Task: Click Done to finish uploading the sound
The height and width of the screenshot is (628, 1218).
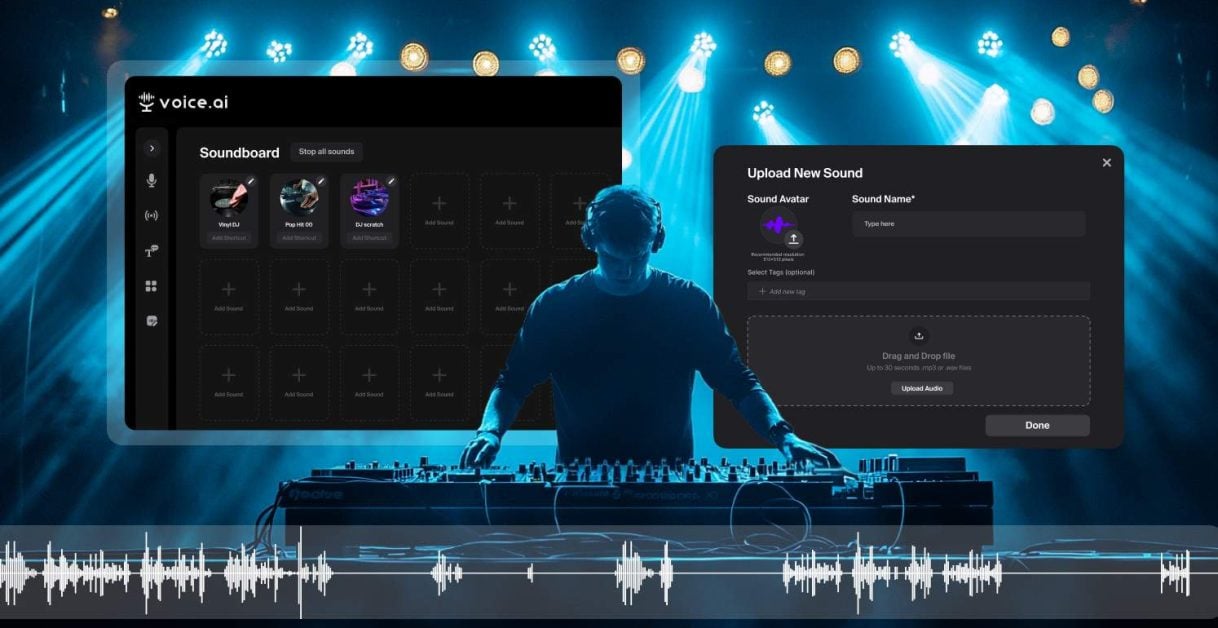Action: 1037,425
